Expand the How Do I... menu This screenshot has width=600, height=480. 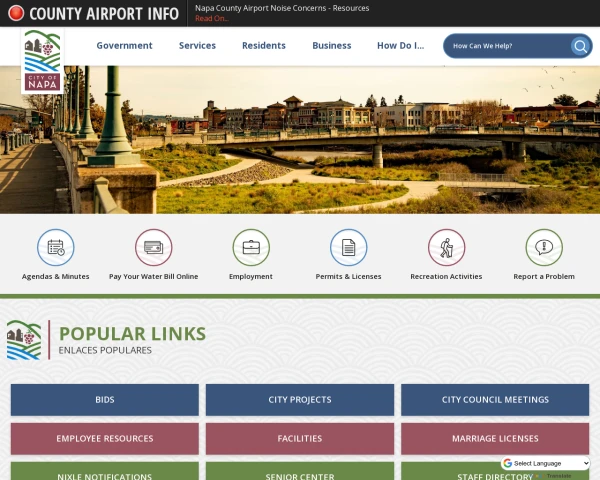point(400,46)
